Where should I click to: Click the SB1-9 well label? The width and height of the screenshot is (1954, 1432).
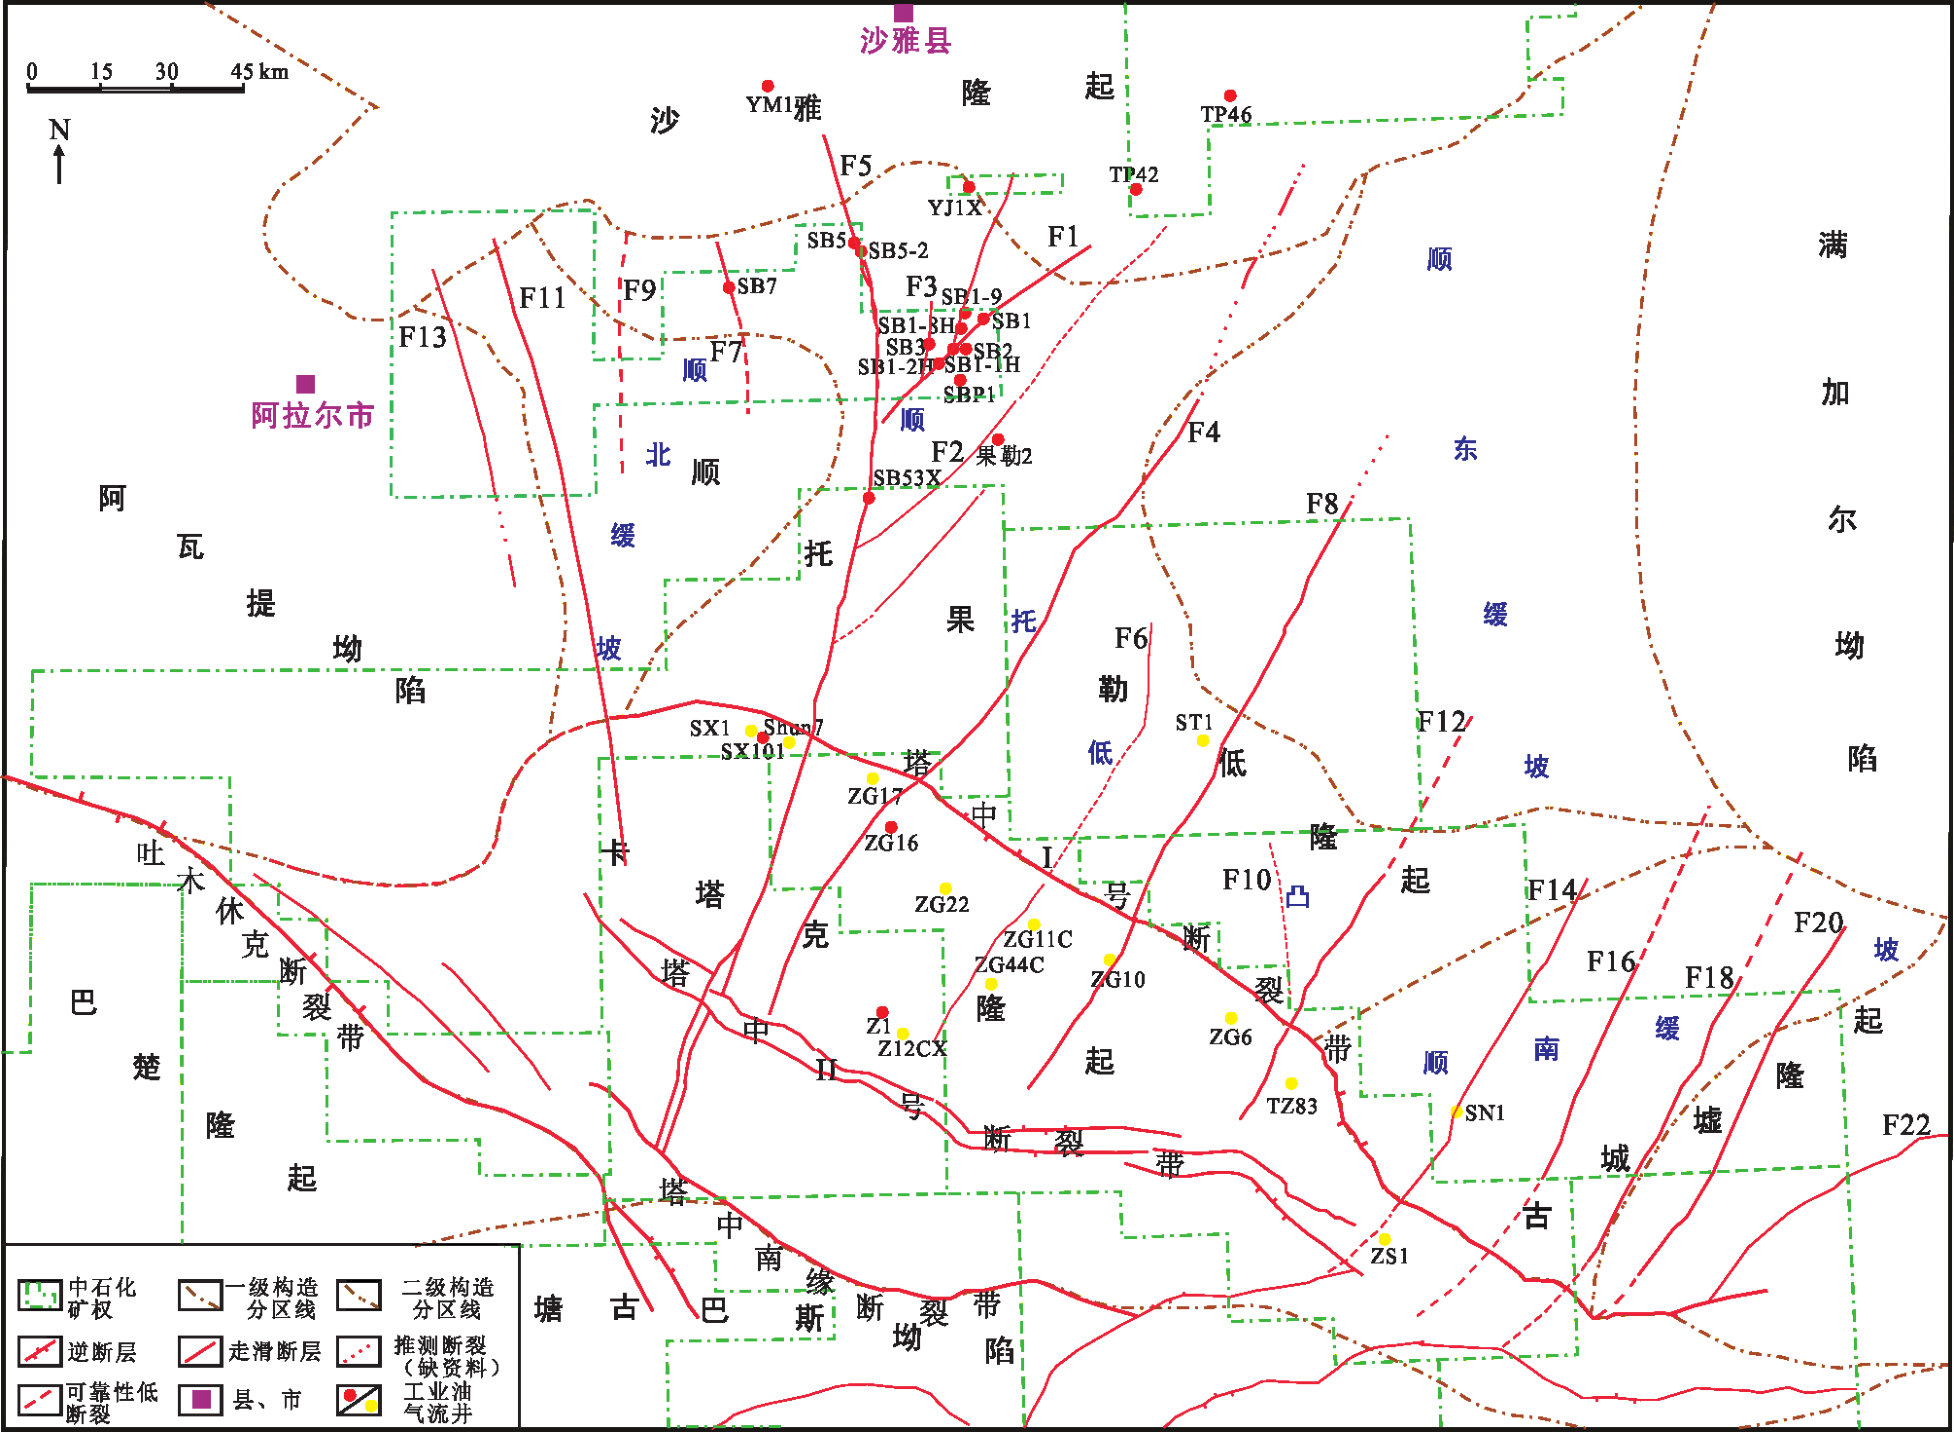972,297
